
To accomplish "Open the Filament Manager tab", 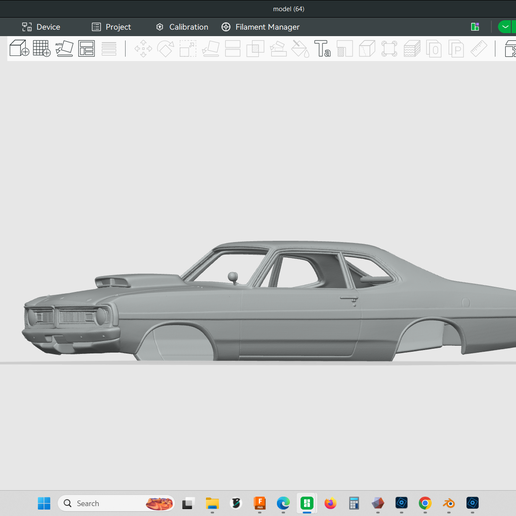I will coord(260,27).
